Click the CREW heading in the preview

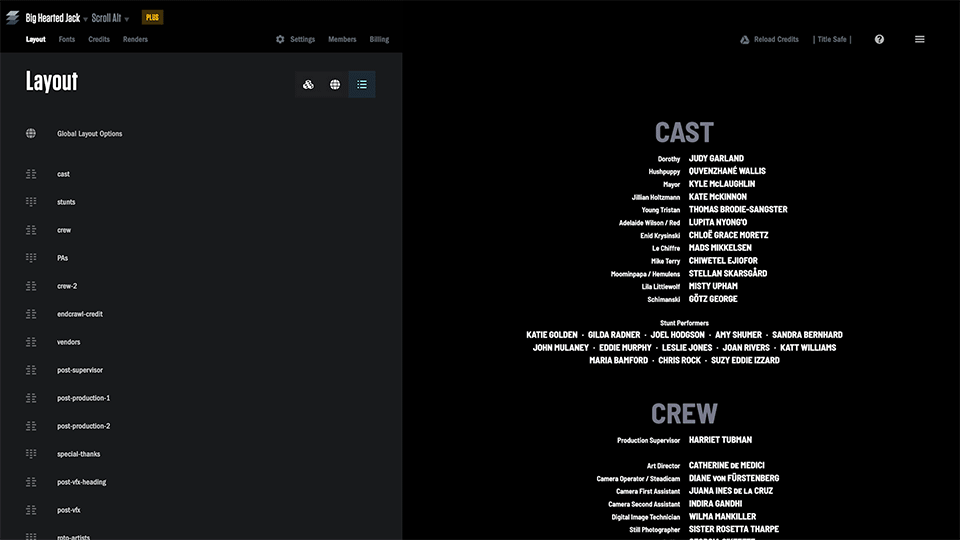click(x=684, y=413)
